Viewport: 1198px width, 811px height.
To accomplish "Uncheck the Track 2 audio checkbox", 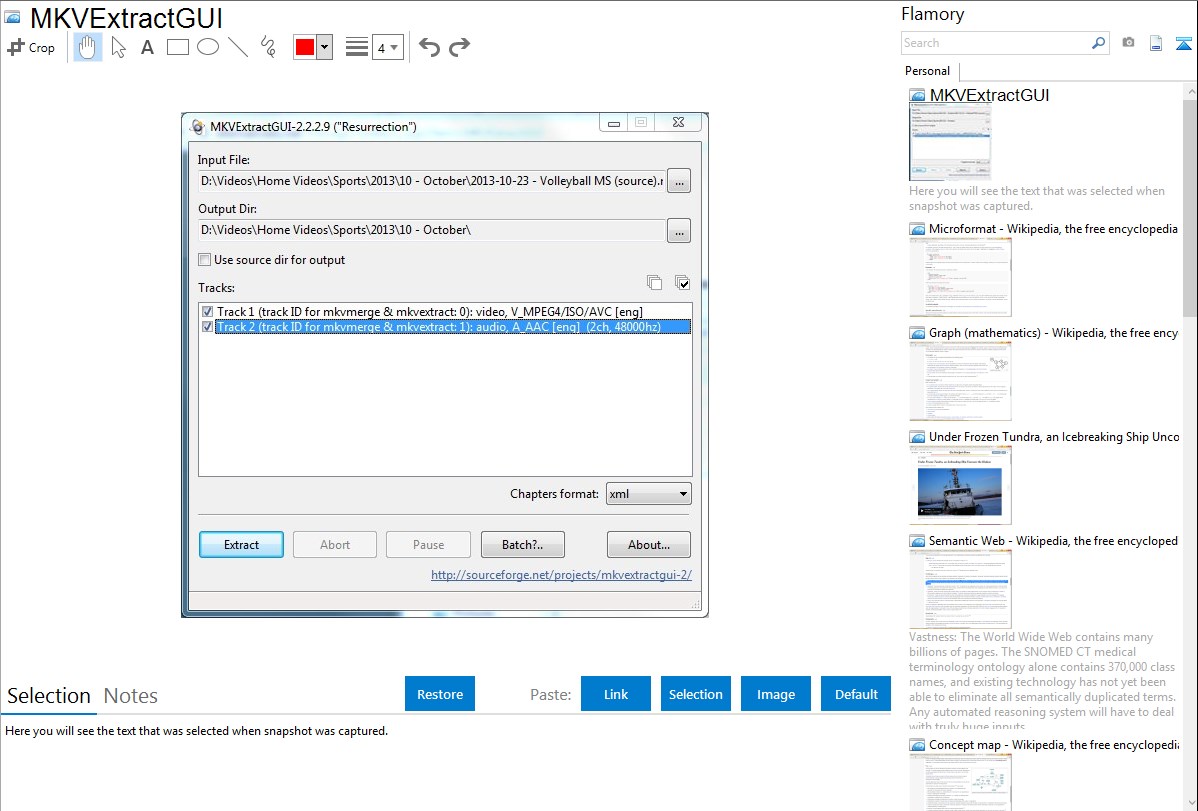I will (207, 327).
